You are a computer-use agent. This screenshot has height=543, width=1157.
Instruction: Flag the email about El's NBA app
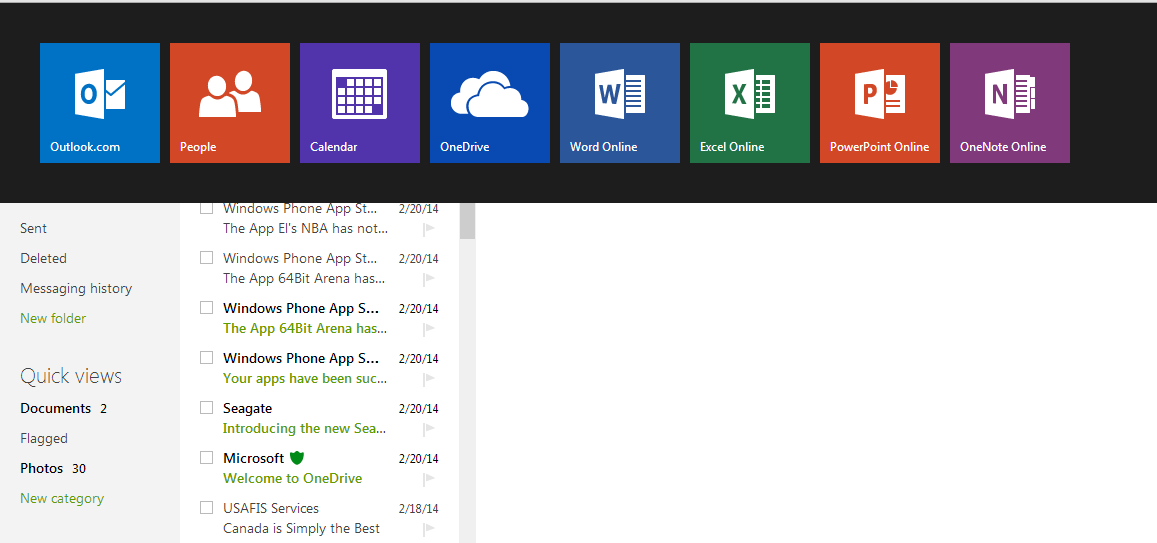429,229
